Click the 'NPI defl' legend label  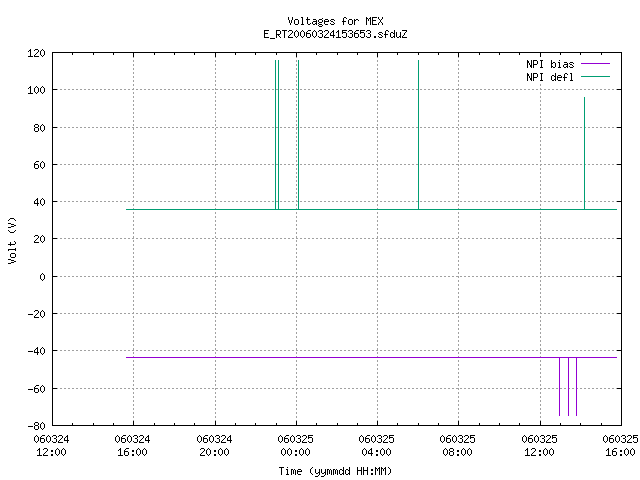tap(550, 77)
